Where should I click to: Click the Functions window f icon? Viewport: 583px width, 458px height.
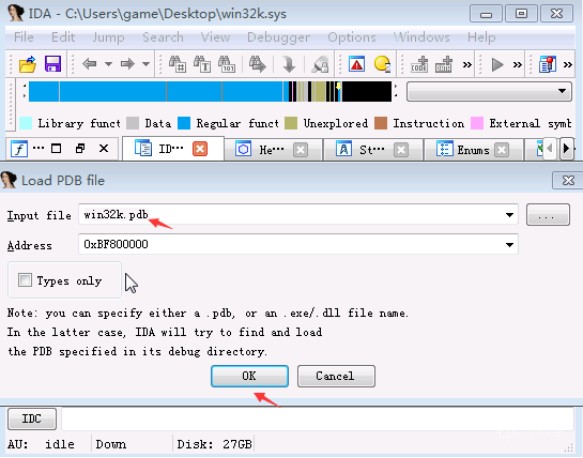(19, 149)
